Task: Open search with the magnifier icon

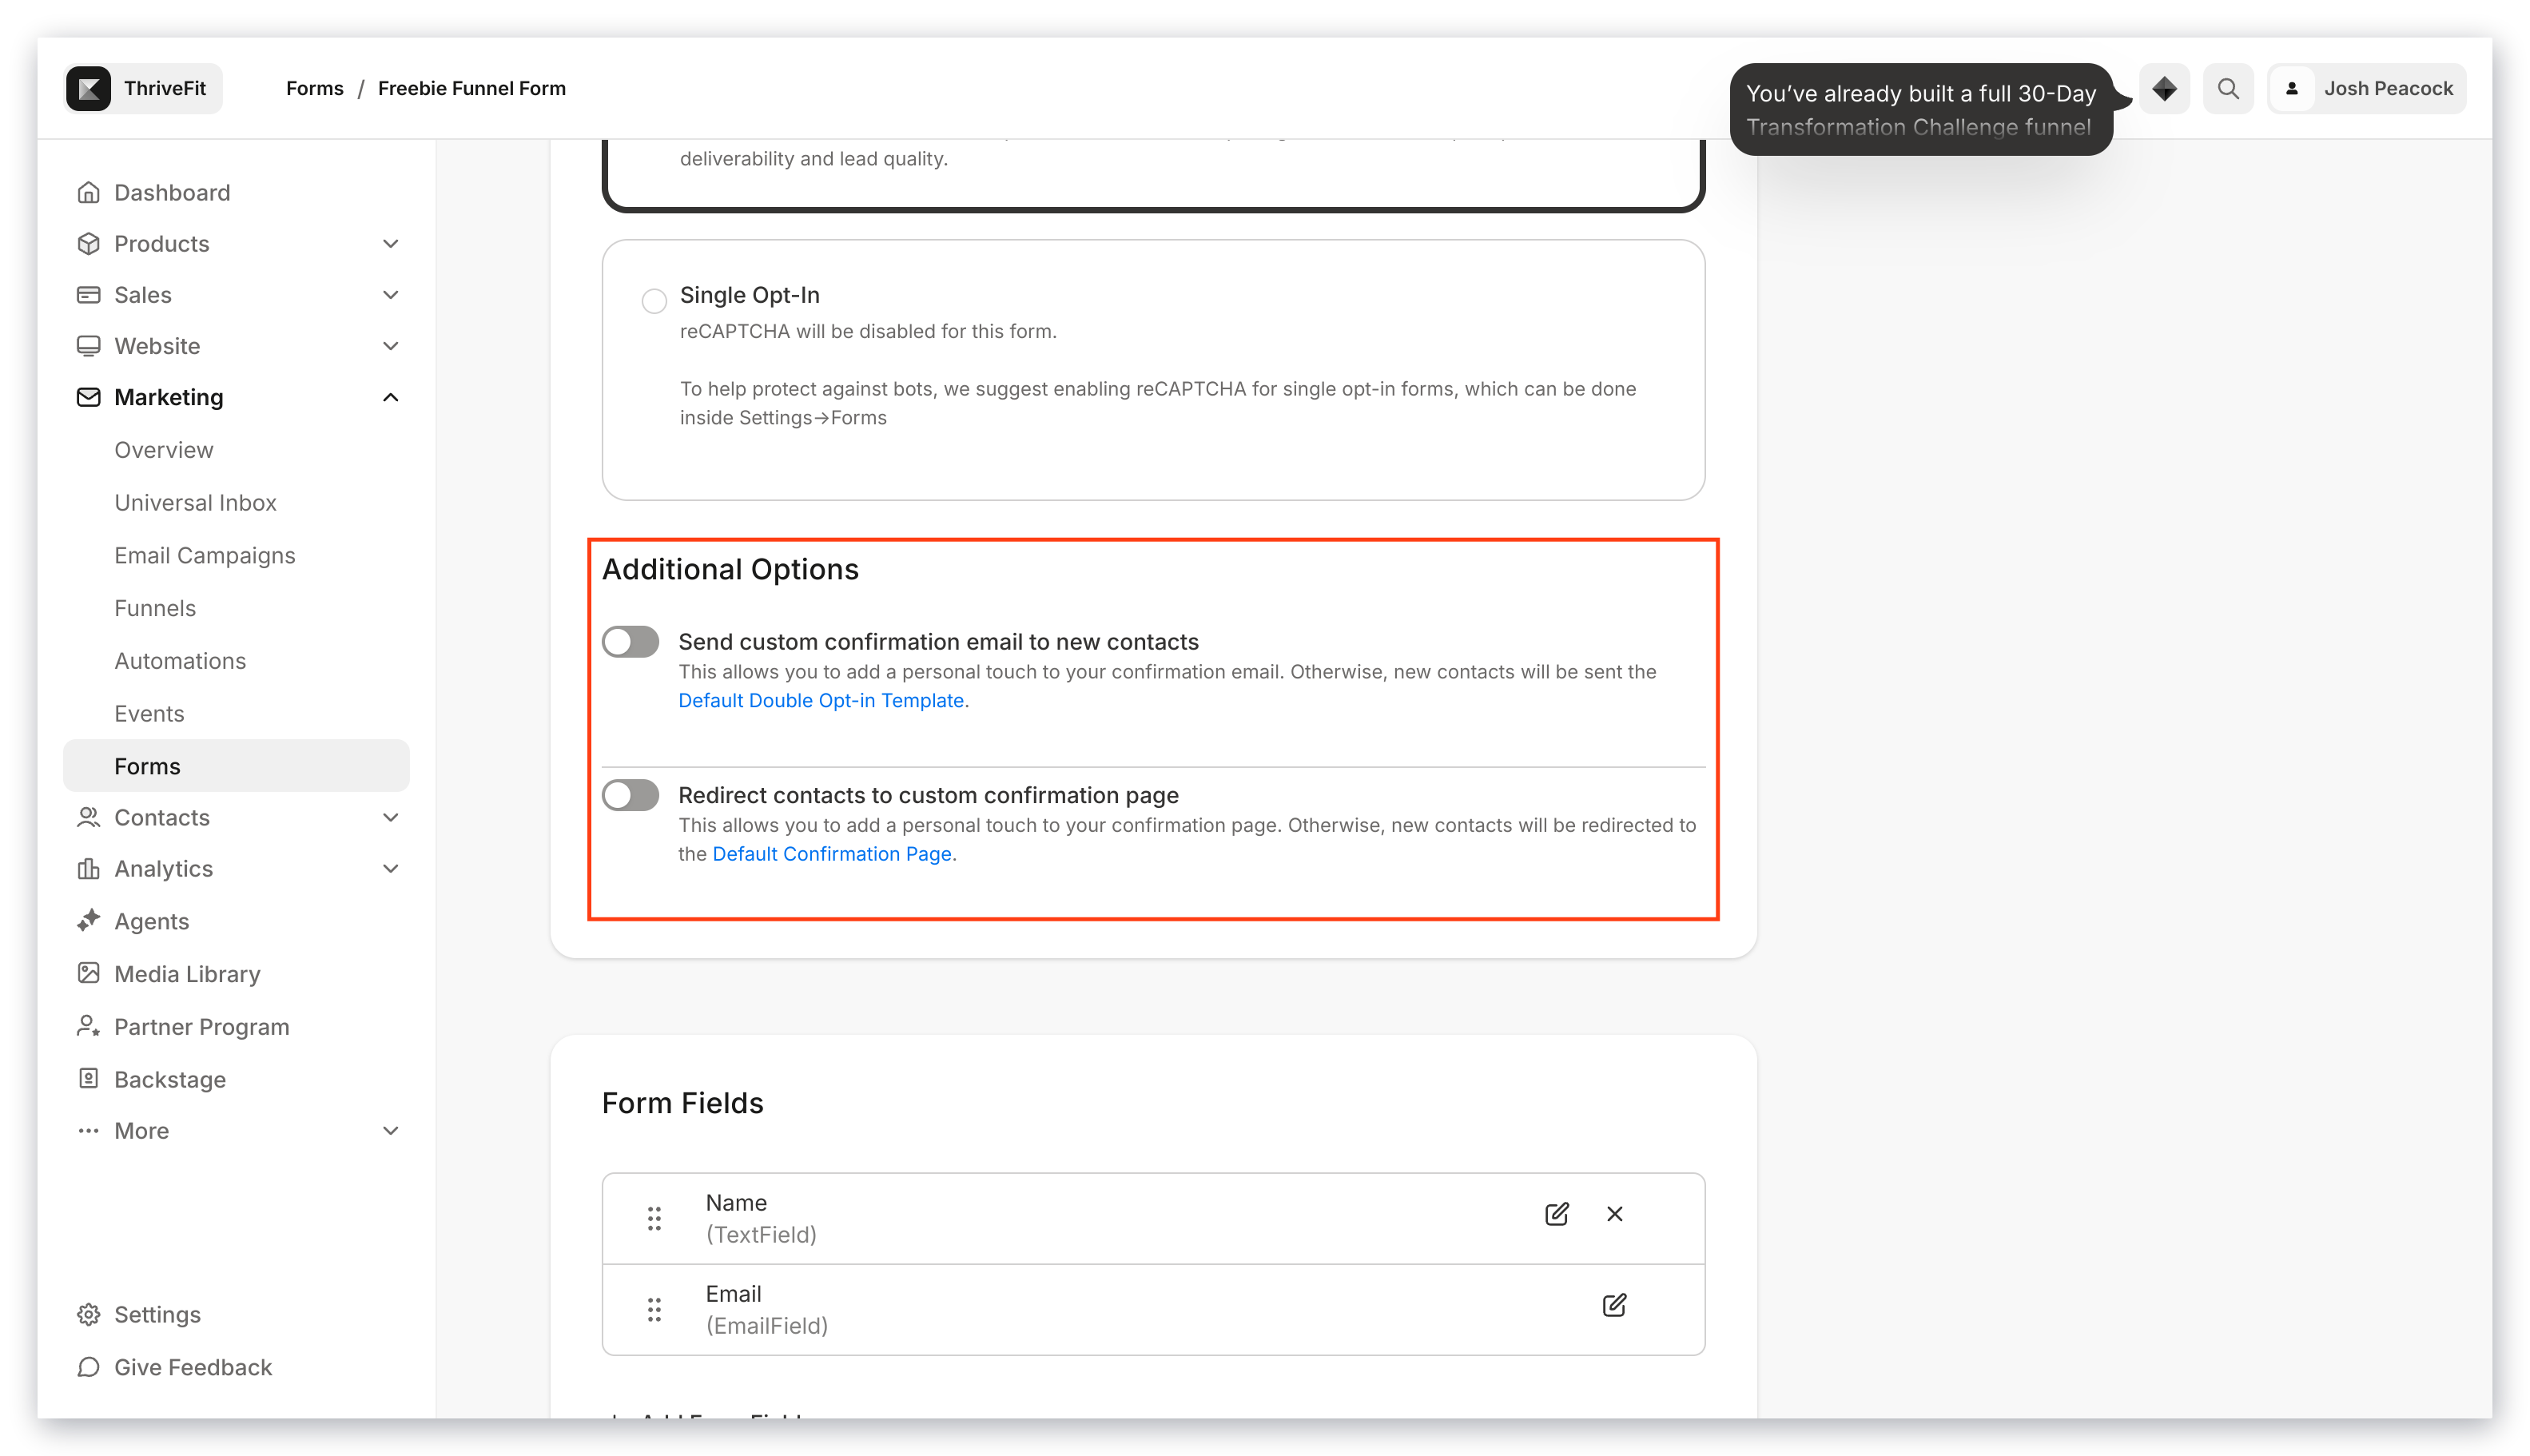Action: point(2228,88)
